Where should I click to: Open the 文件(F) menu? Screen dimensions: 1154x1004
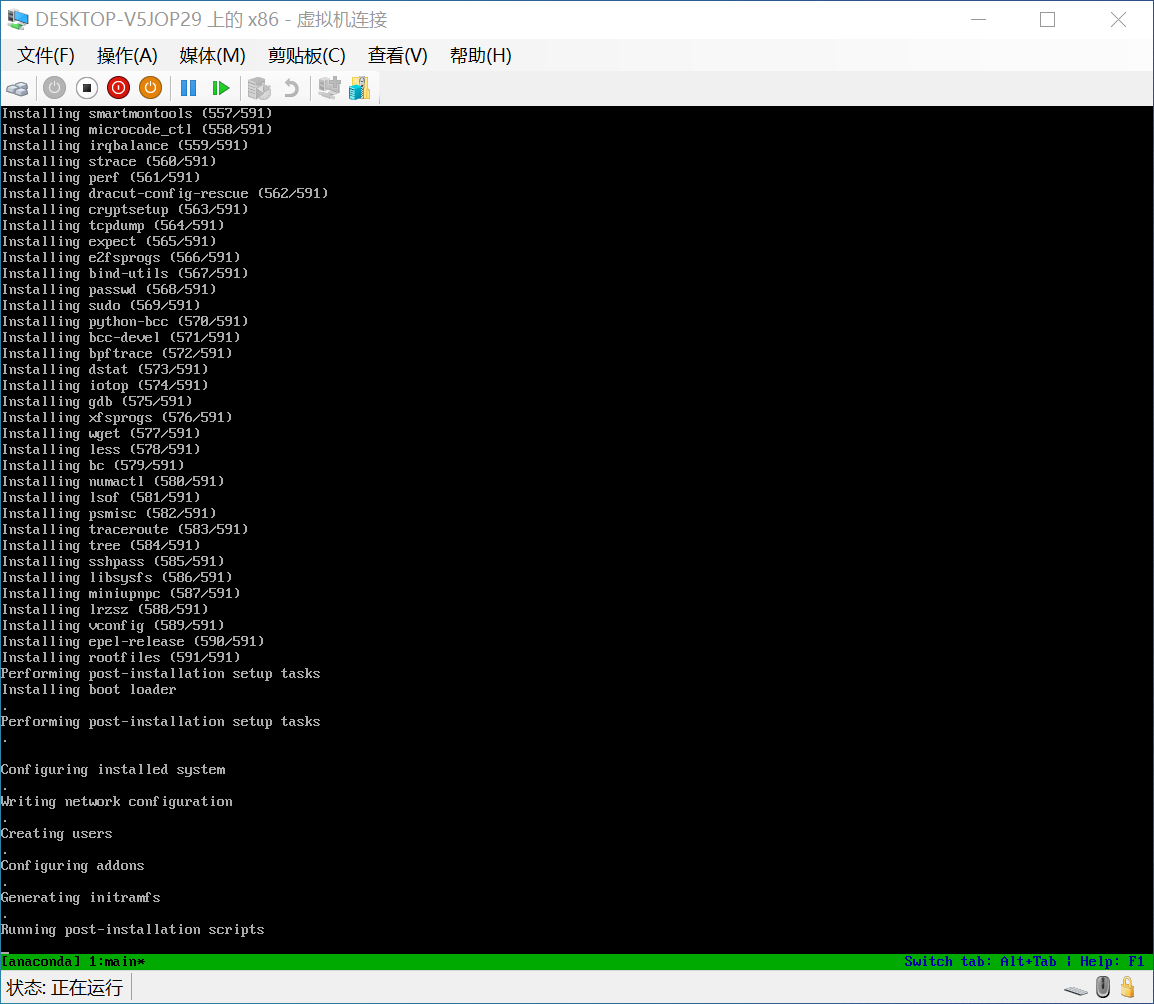pyautogui.click(x=46, y=55)
